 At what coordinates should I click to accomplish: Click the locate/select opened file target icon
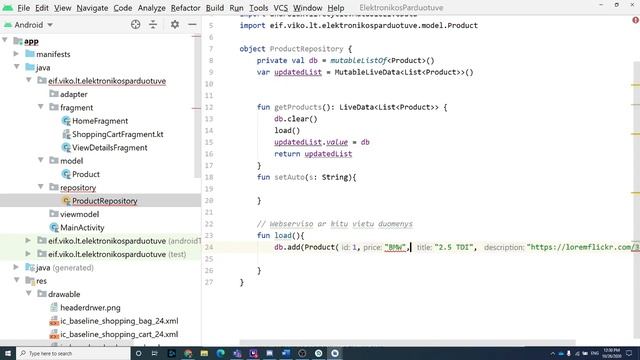(136, 24)
